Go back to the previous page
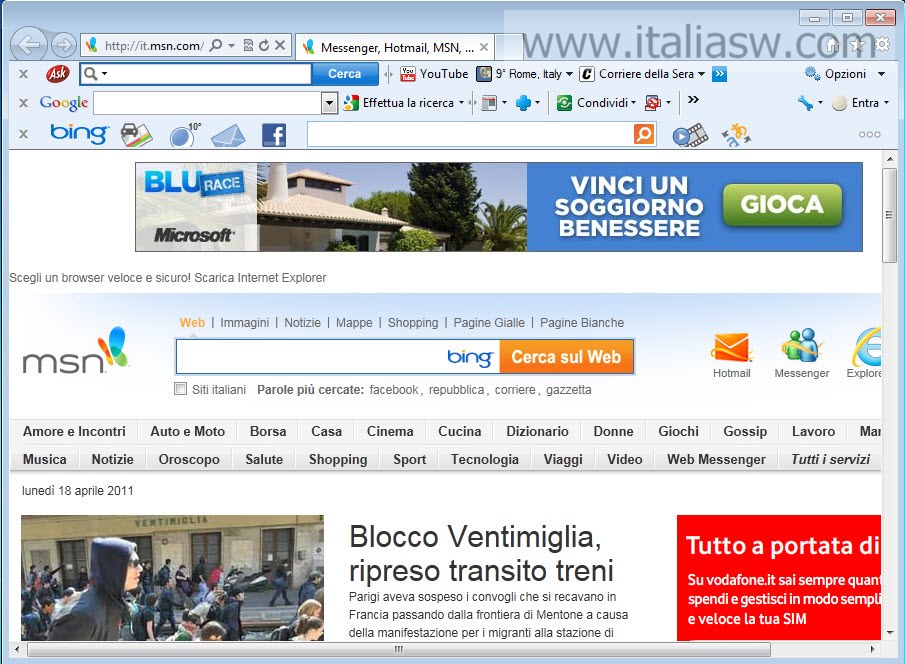The image size is (905, 664). pyautogui.click(x=28, y=44)
